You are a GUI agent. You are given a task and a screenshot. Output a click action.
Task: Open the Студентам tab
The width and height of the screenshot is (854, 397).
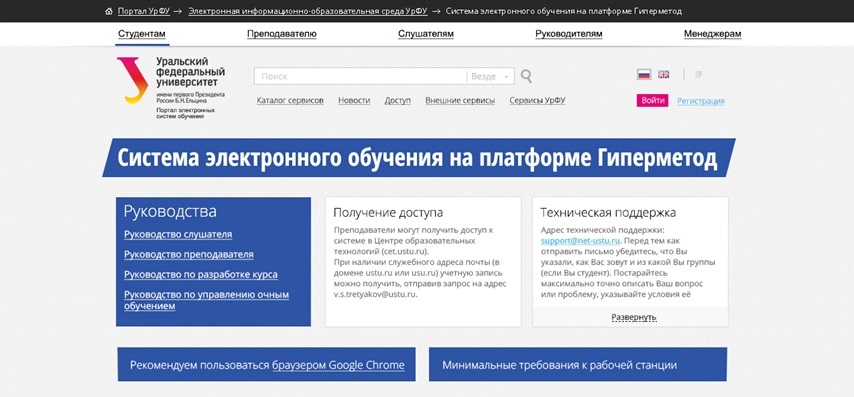coord(142,34)
